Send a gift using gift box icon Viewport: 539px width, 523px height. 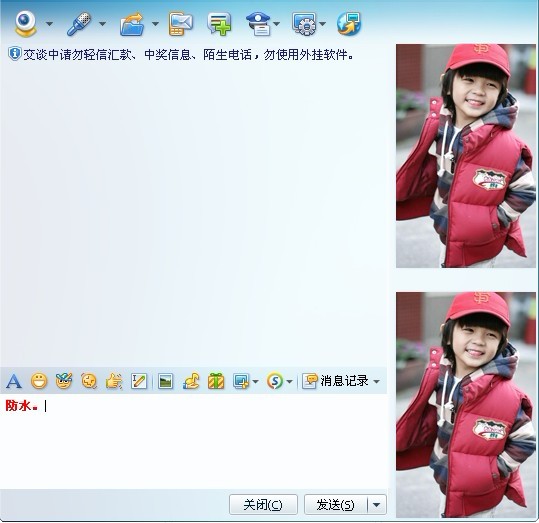(x=216, y=381)
